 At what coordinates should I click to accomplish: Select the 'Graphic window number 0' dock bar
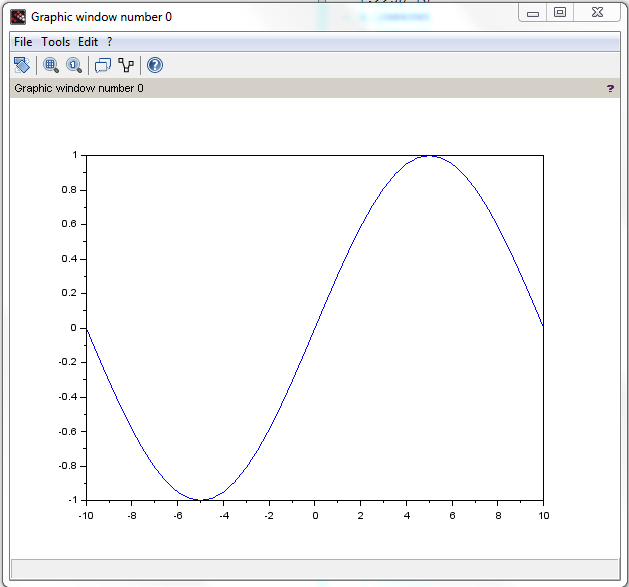coord(315,88)
